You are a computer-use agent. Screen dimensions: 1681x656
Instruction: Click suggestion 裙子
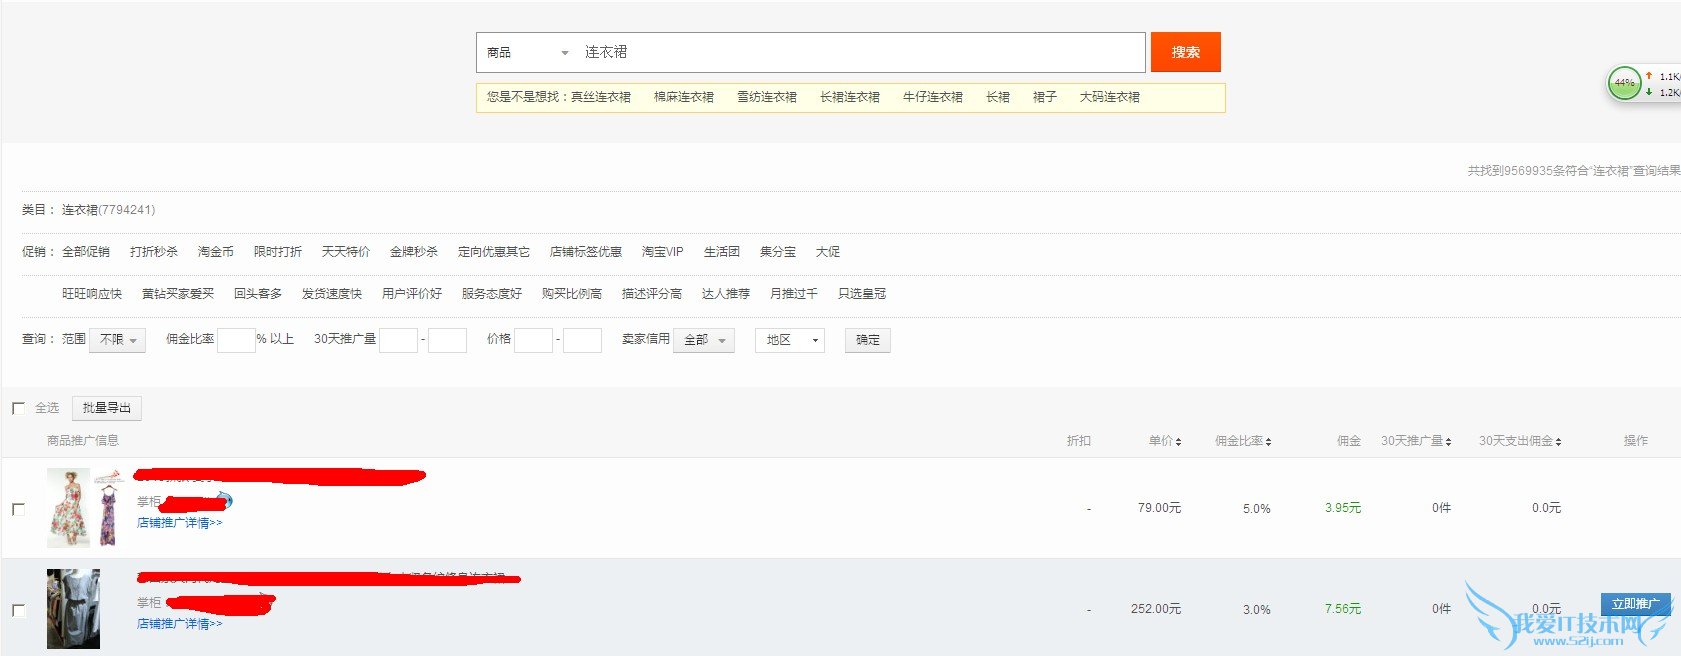pos(1044,97)
